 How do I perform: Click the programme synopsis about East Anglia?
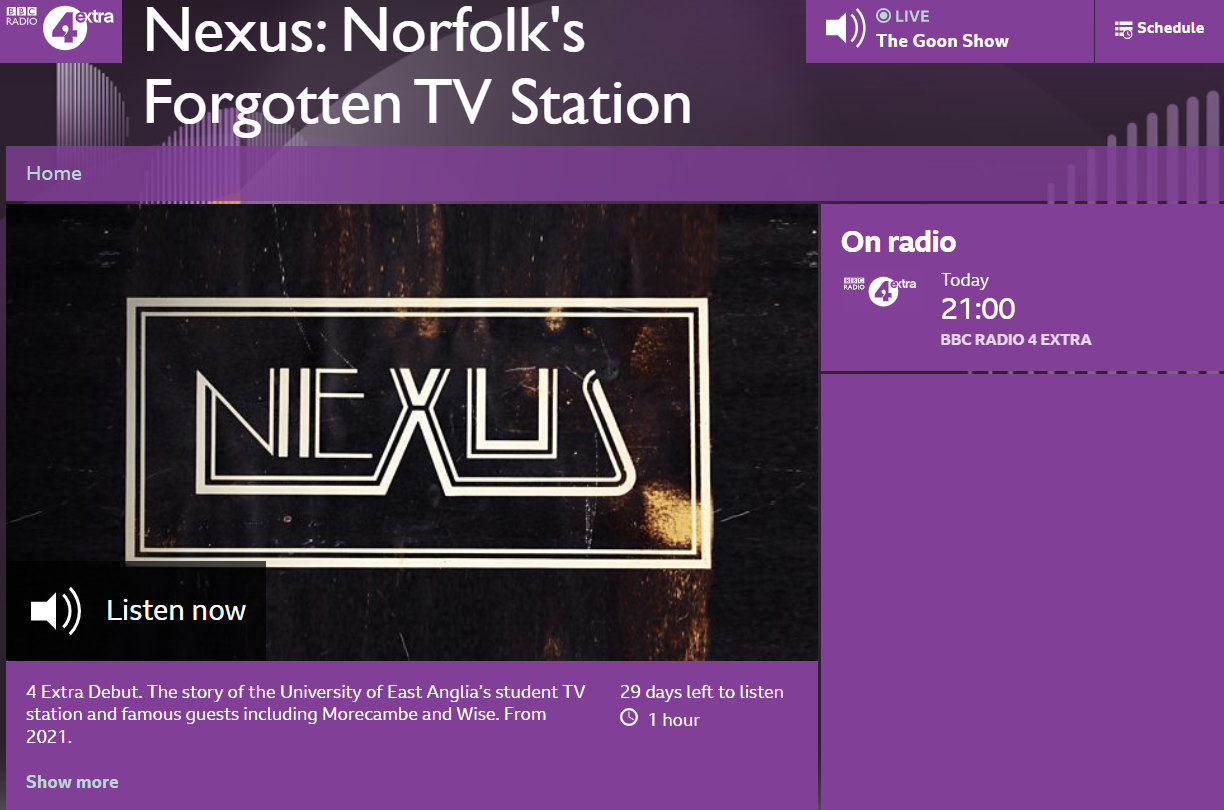click(x=306, y=714)
